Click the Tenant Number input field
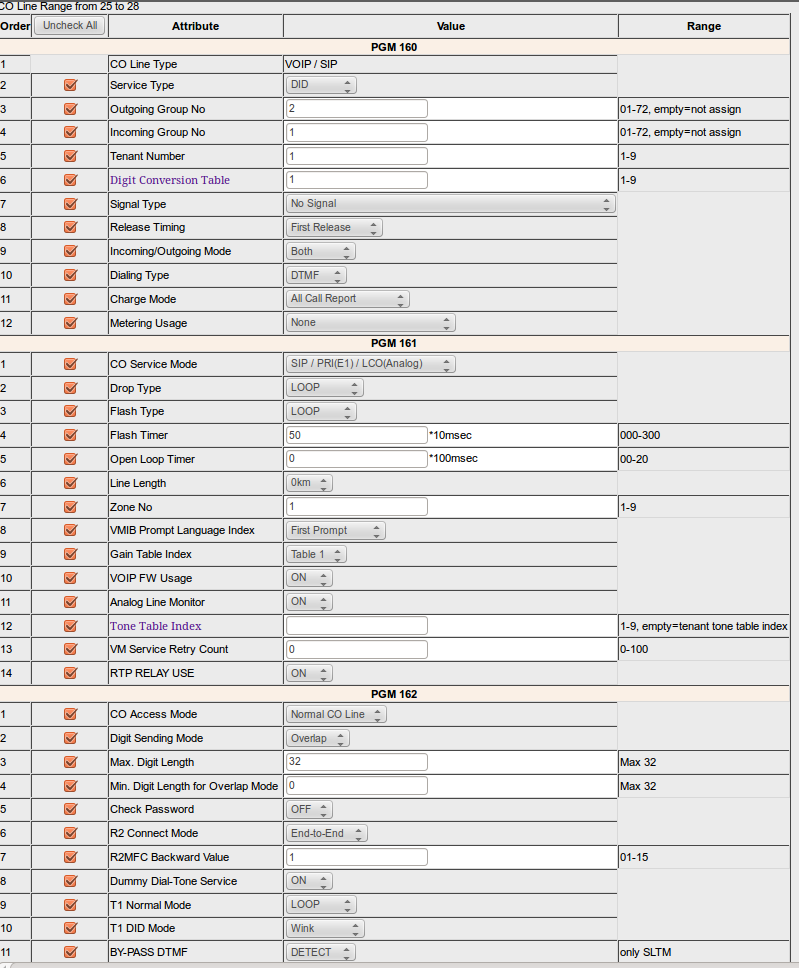Viewport: 799px width, 968px height. [357, 156]
